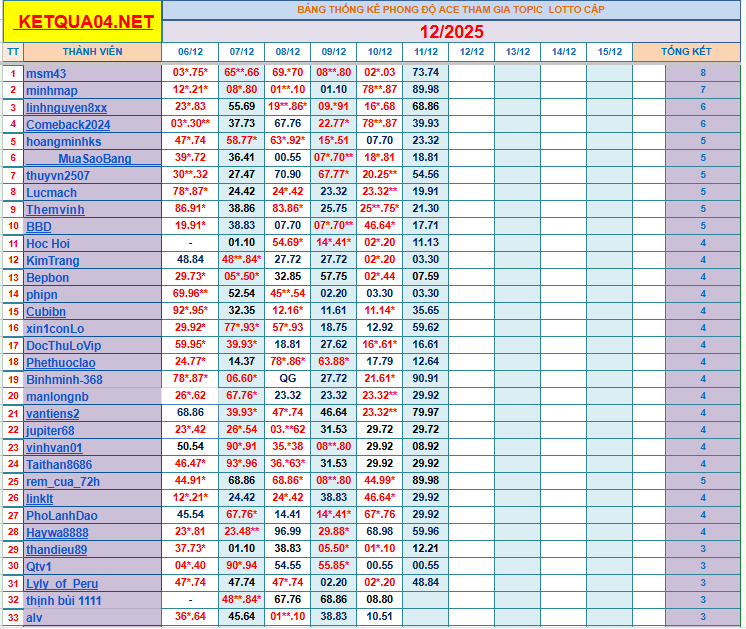This screenshot has height=629, width=746.
Task: Select the Haywa8888 member link
Action: (57, 532)
